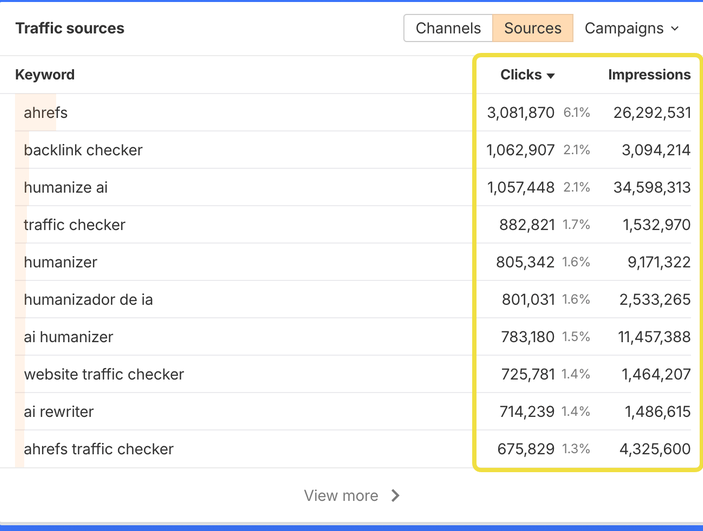Screen dimensions: 703x531
Task: Click the 714,239 clicks value
Action: click(x=527, y=412)
